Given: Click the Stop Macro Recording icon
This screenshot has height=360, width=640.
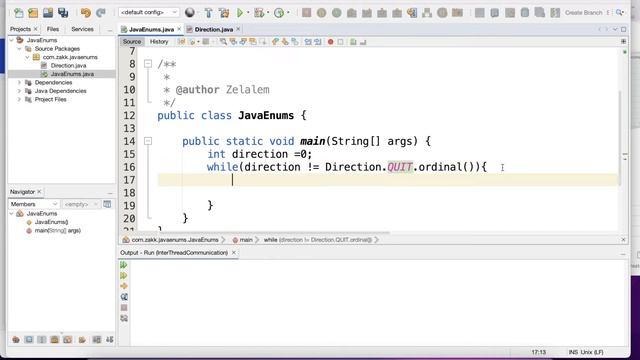Looking at the screenshot, I should [340, 42].
